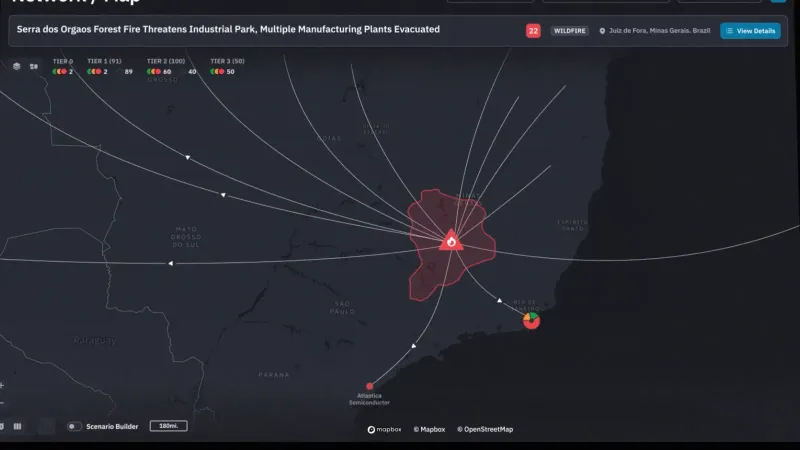Click the Serra dos Orgaos fire event title
800x450 pixels.
(228, 30)
